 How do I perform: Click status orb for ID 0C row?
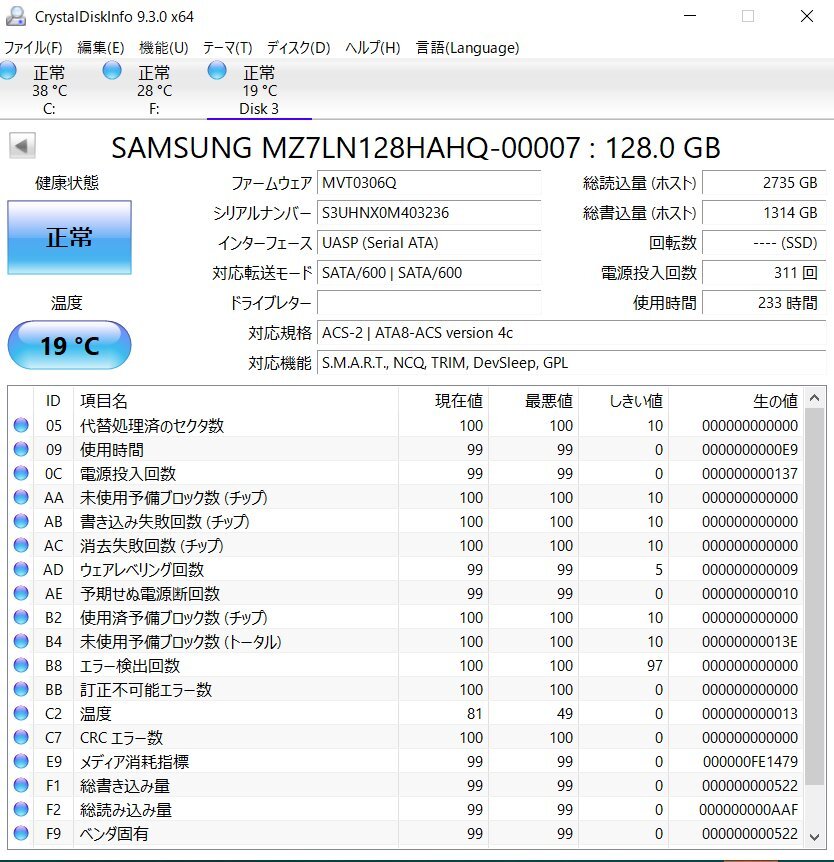point(21,473)
